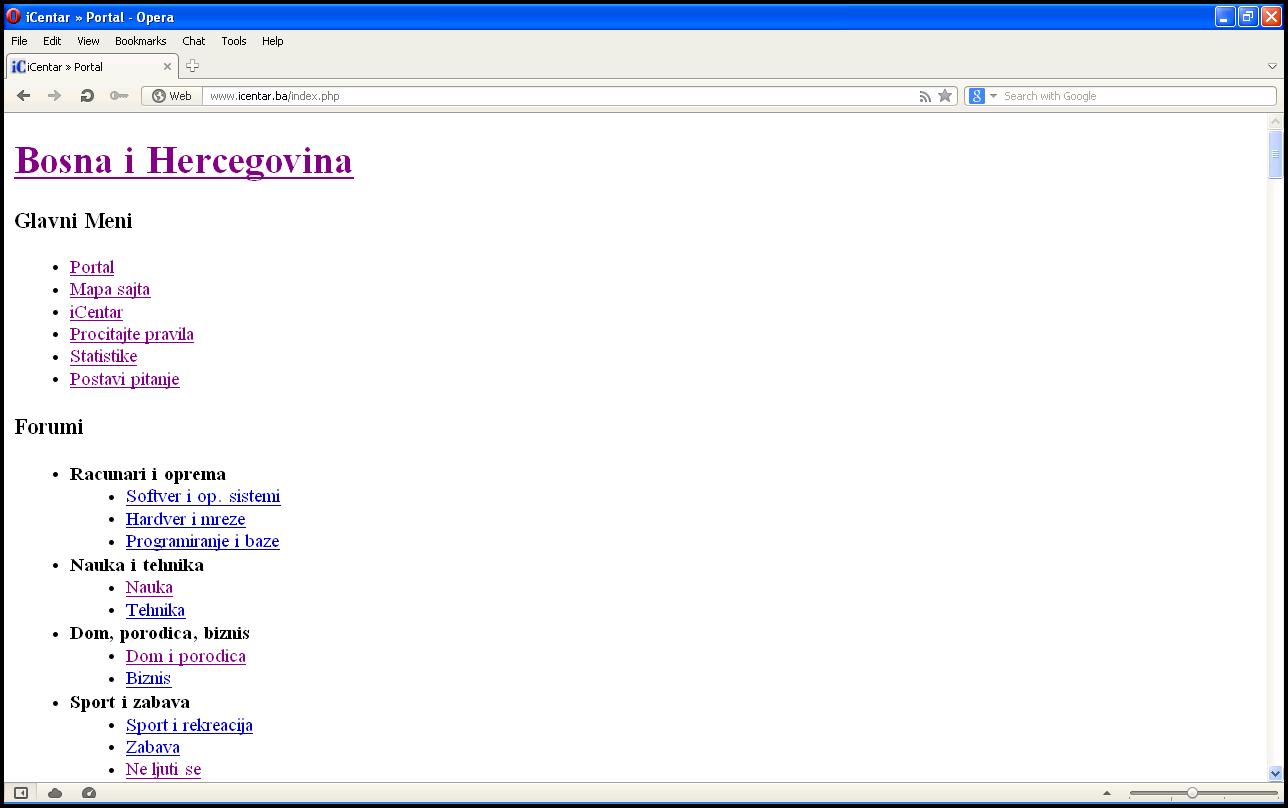This screenshot has height=808, width=1288.
Task: Enable Opera Turbo via speedometer icon
Action: pyautogui.click(x=89, y=793)
